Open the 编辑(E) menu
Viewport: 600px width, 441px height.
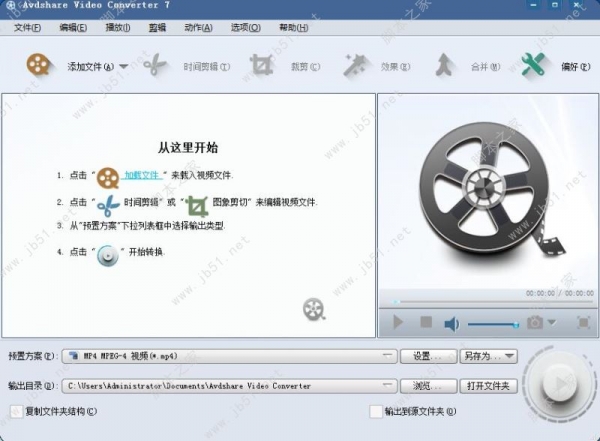[73, 28]
